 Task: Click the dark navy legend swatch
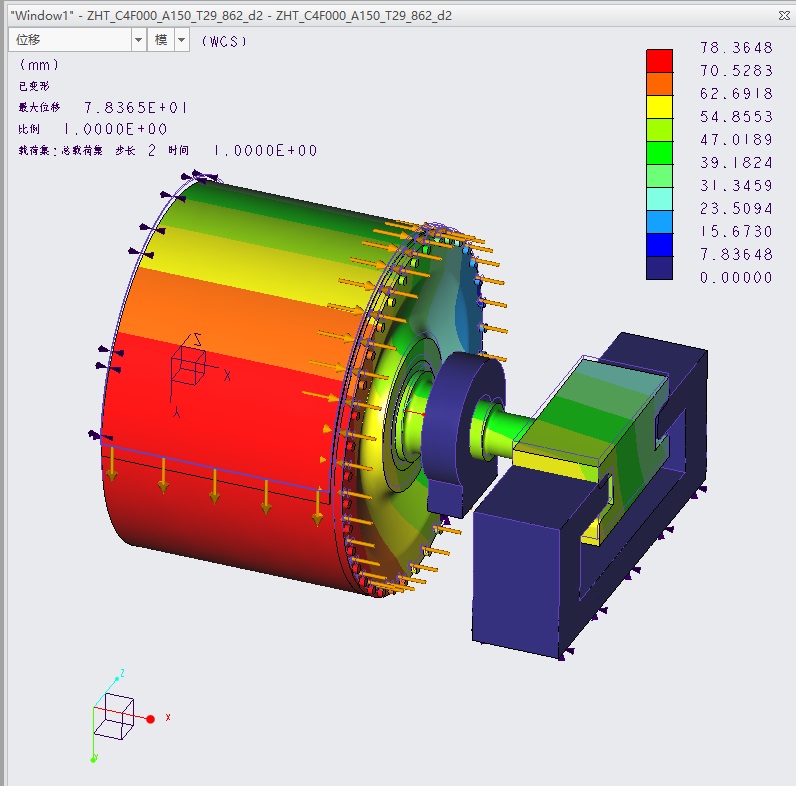pos(659,268)
